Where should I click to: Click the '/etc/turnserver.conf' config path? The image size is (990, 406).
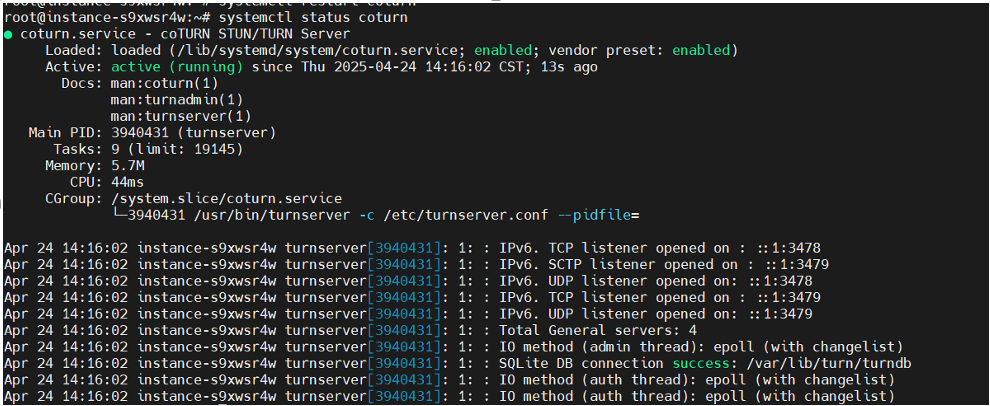click(x=466, y=215)
